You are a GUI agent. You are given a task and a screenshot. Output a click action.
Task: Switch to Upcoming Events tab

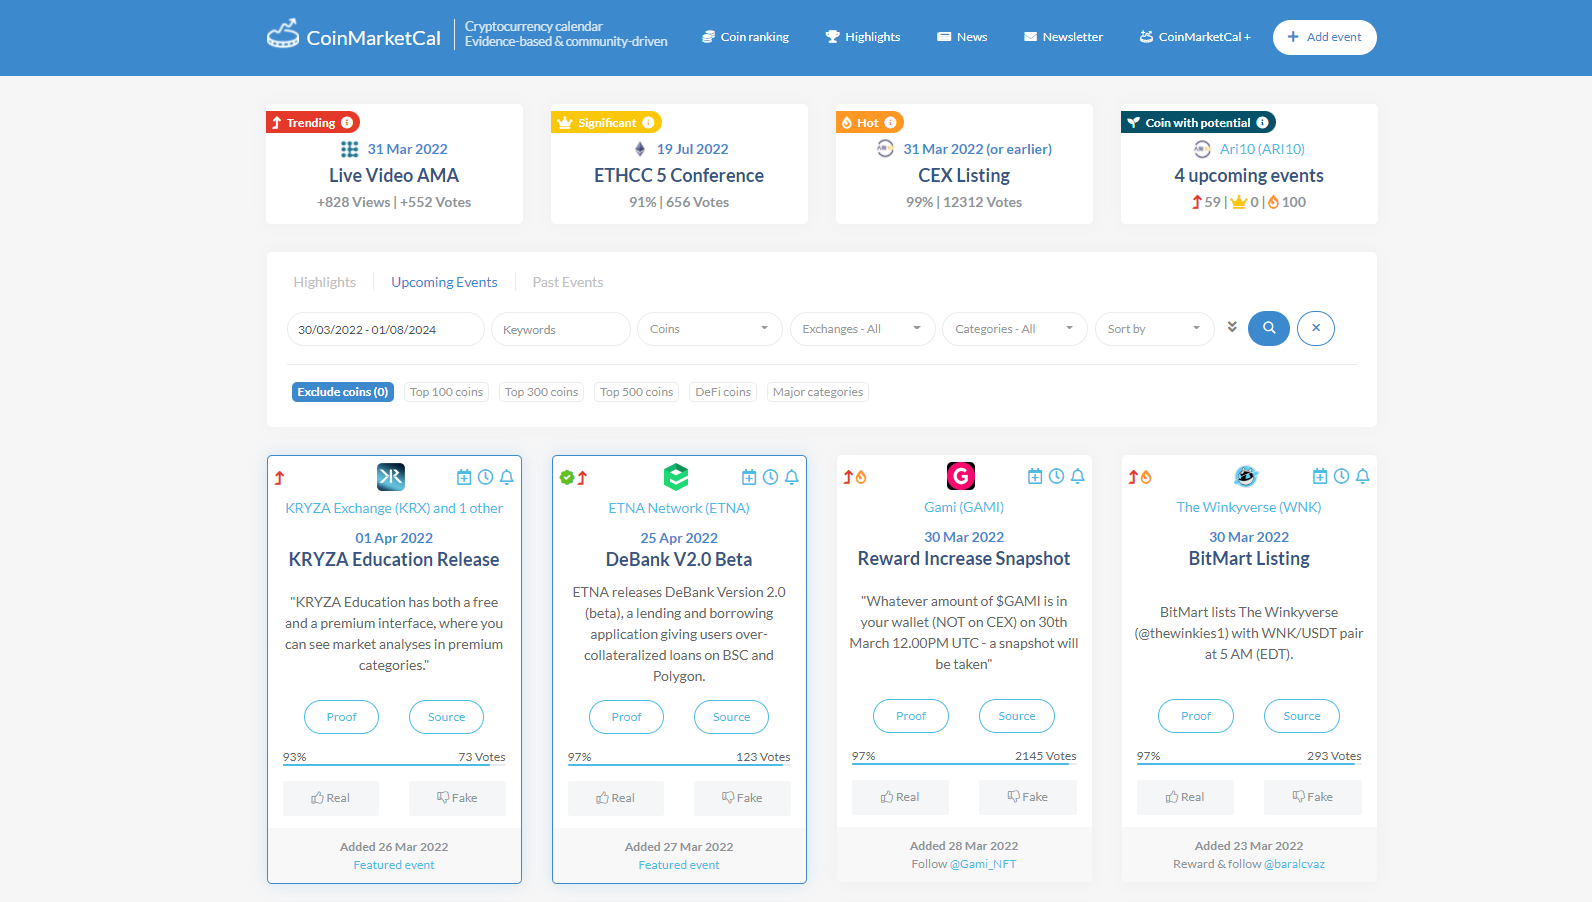(444, 282)
